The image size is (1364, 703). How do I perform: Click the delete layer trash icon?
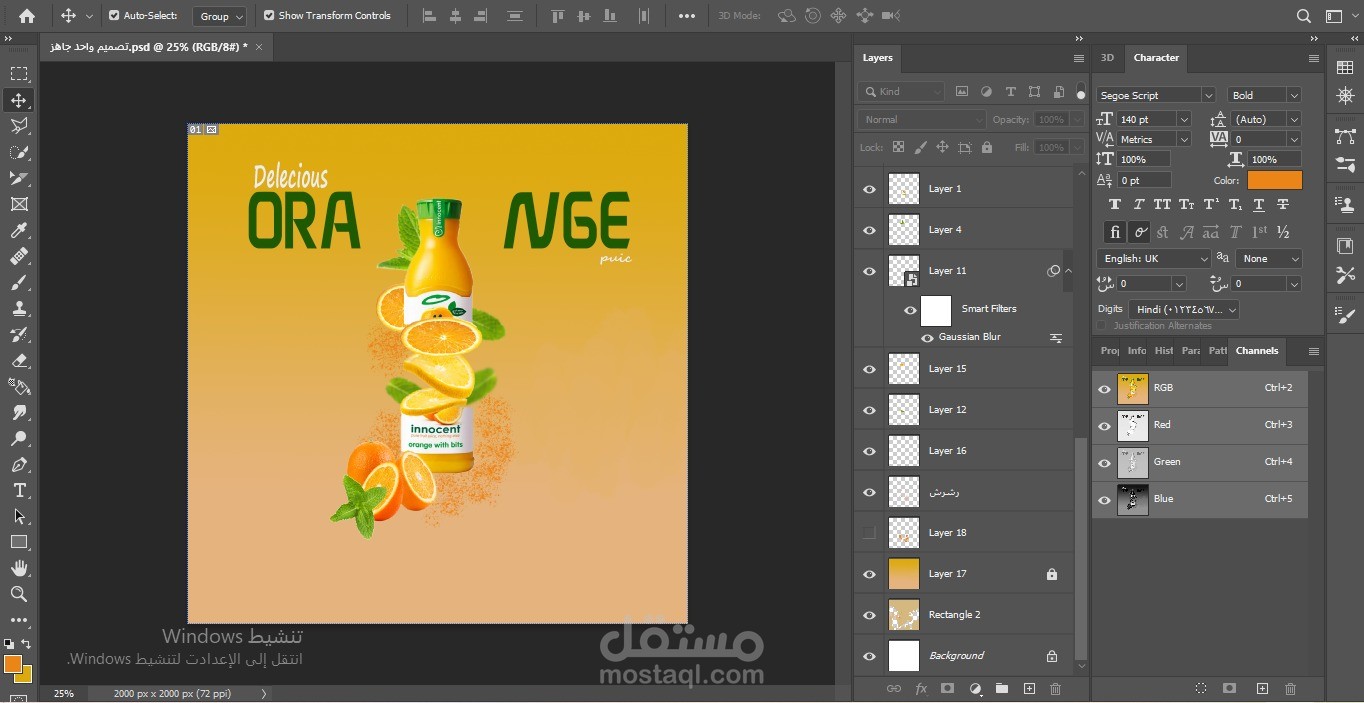point(1055,688)
